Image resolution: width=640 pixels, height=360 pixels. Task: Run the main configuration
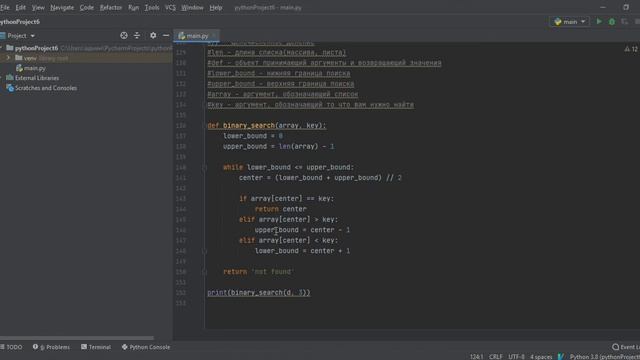[599, 22]
